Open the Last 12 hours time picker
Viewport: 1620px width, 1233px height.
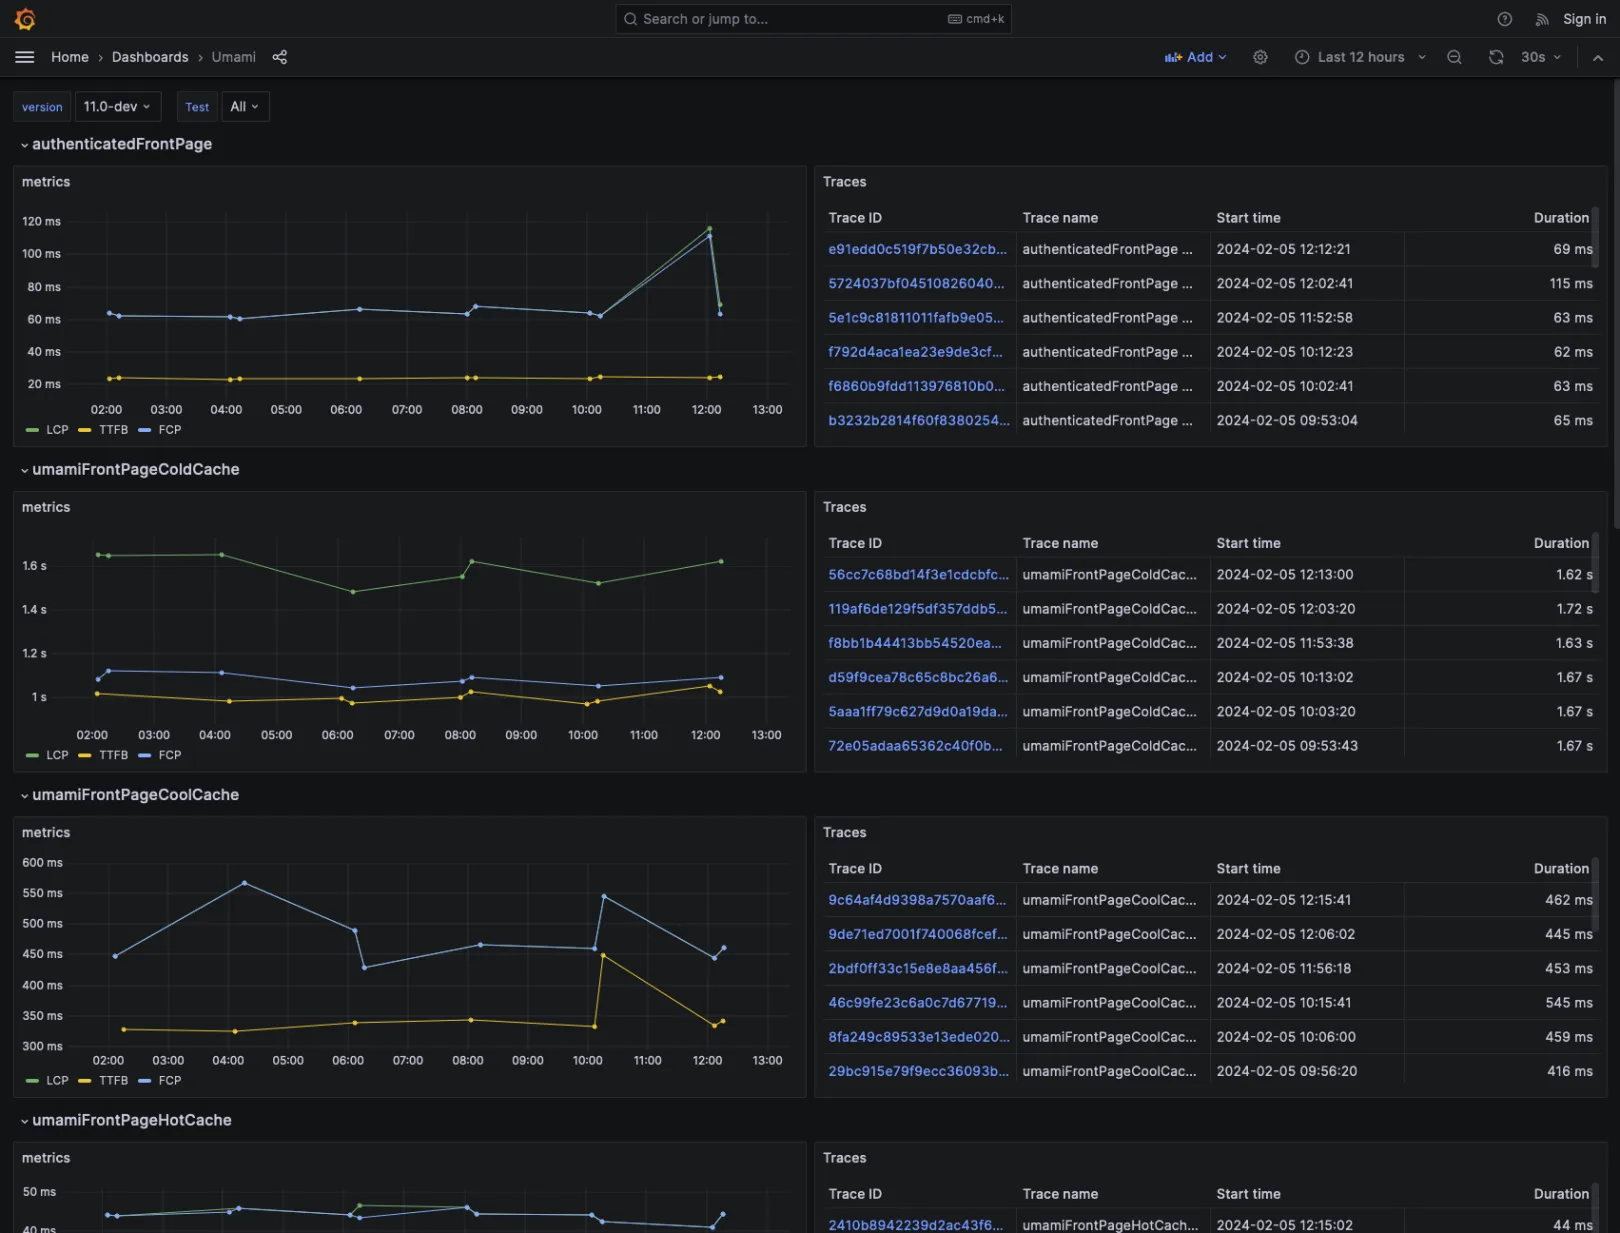coord(1360,57)
